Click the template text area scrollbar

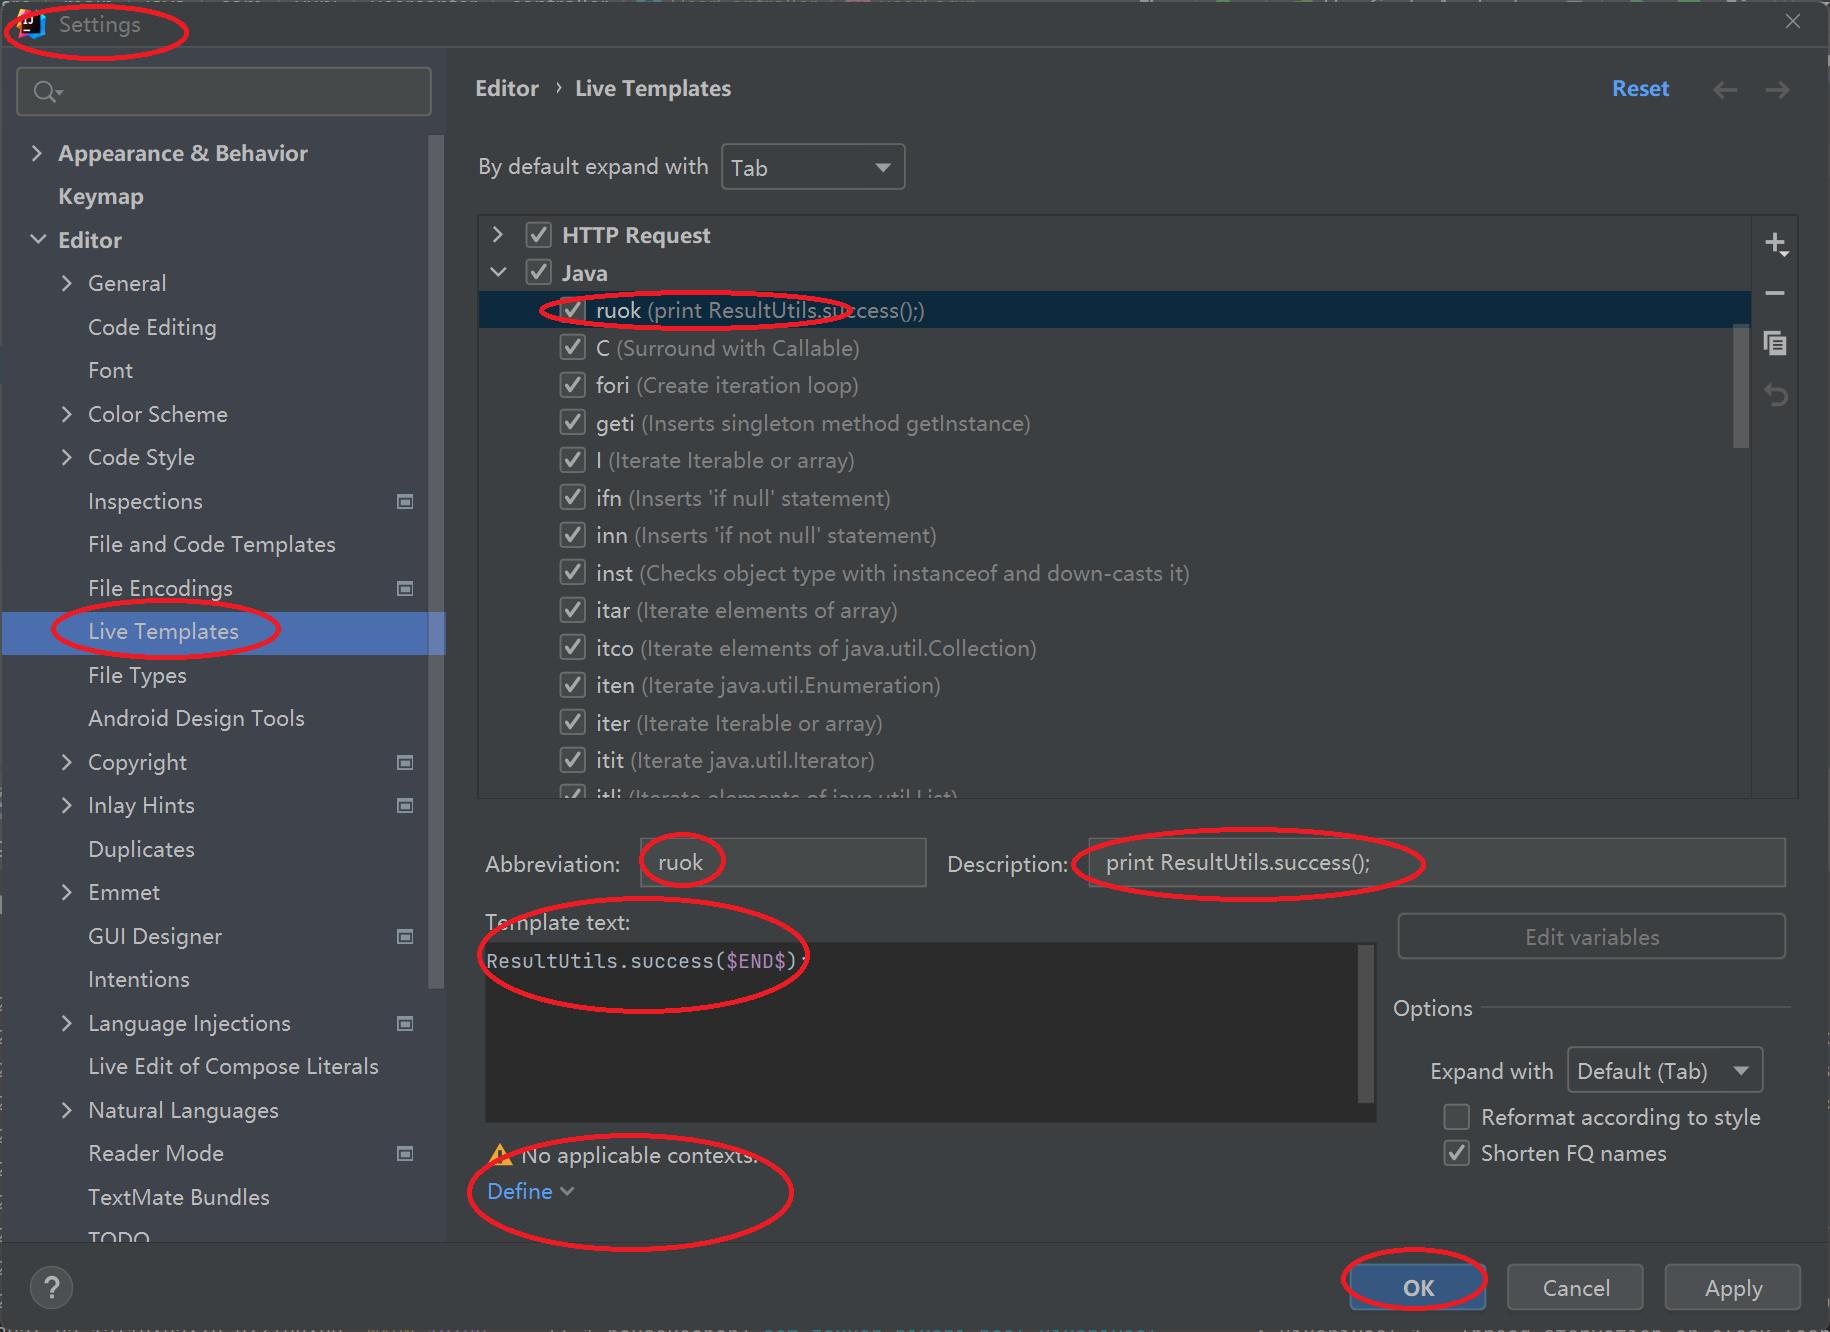1366,1023
